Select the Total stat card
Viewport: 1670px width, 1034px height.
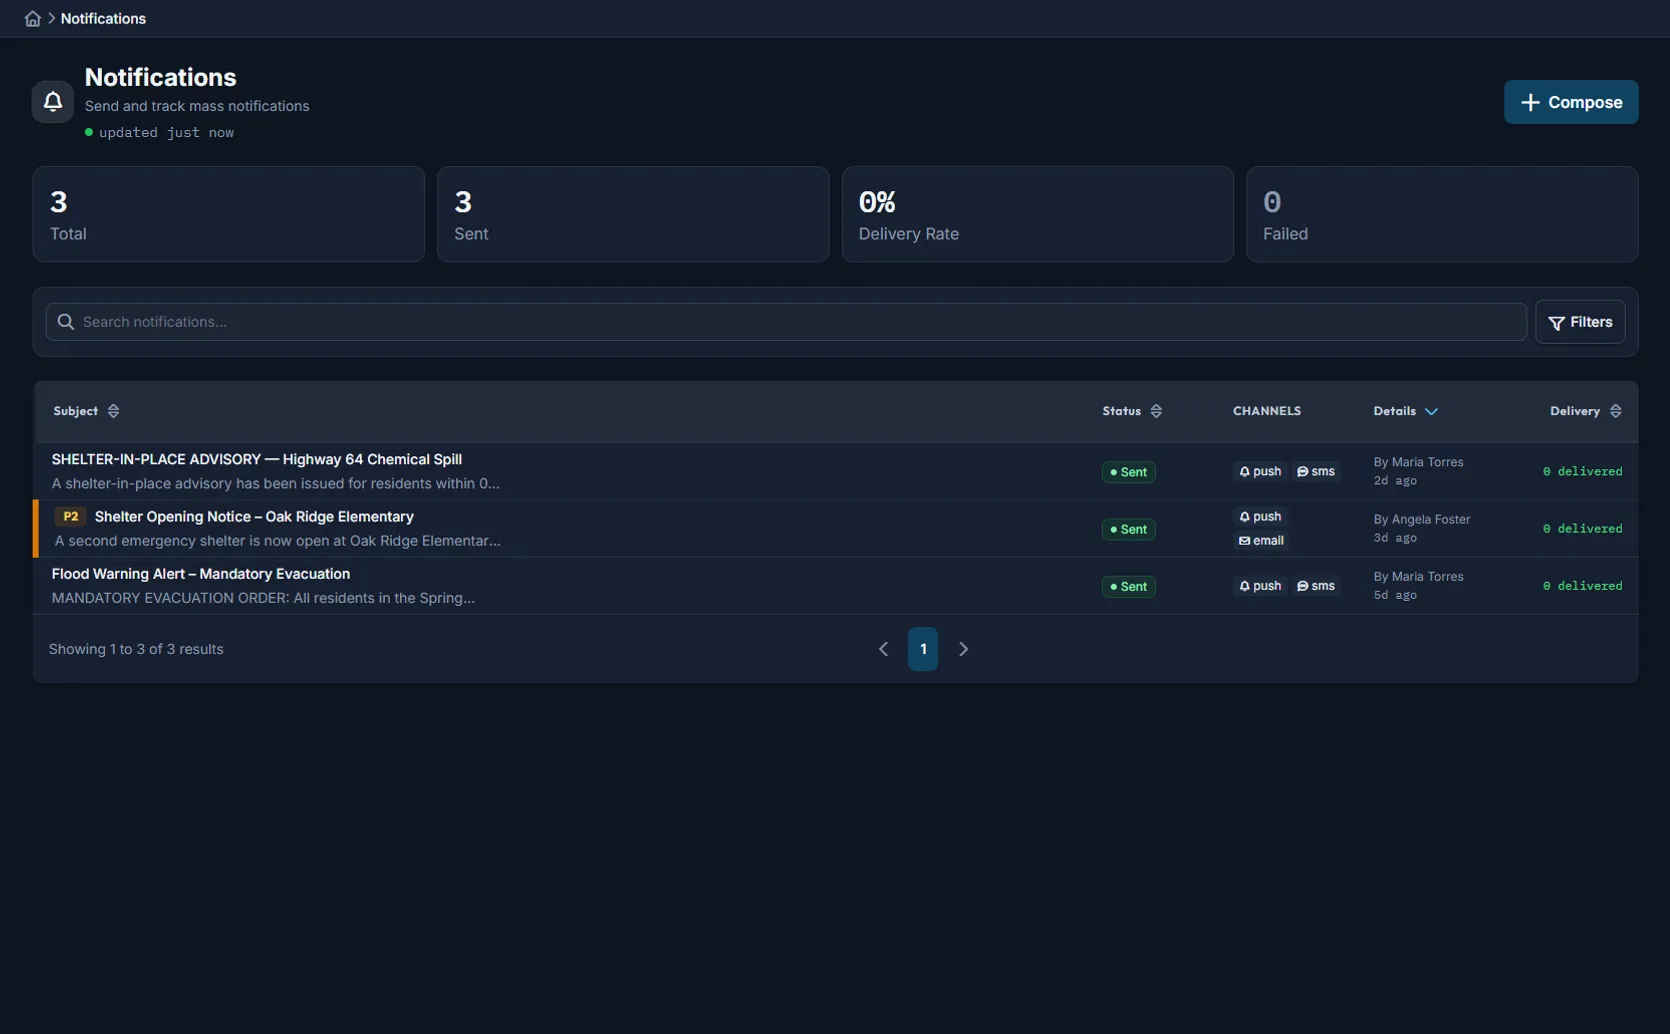click(x=229, y=215)
